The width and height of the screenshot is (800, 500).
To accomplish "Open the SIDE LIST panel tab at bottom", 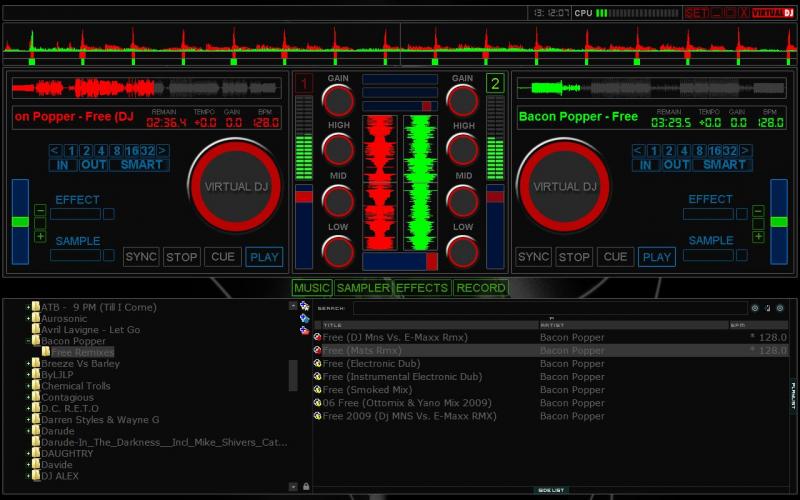I will (551, 490).
